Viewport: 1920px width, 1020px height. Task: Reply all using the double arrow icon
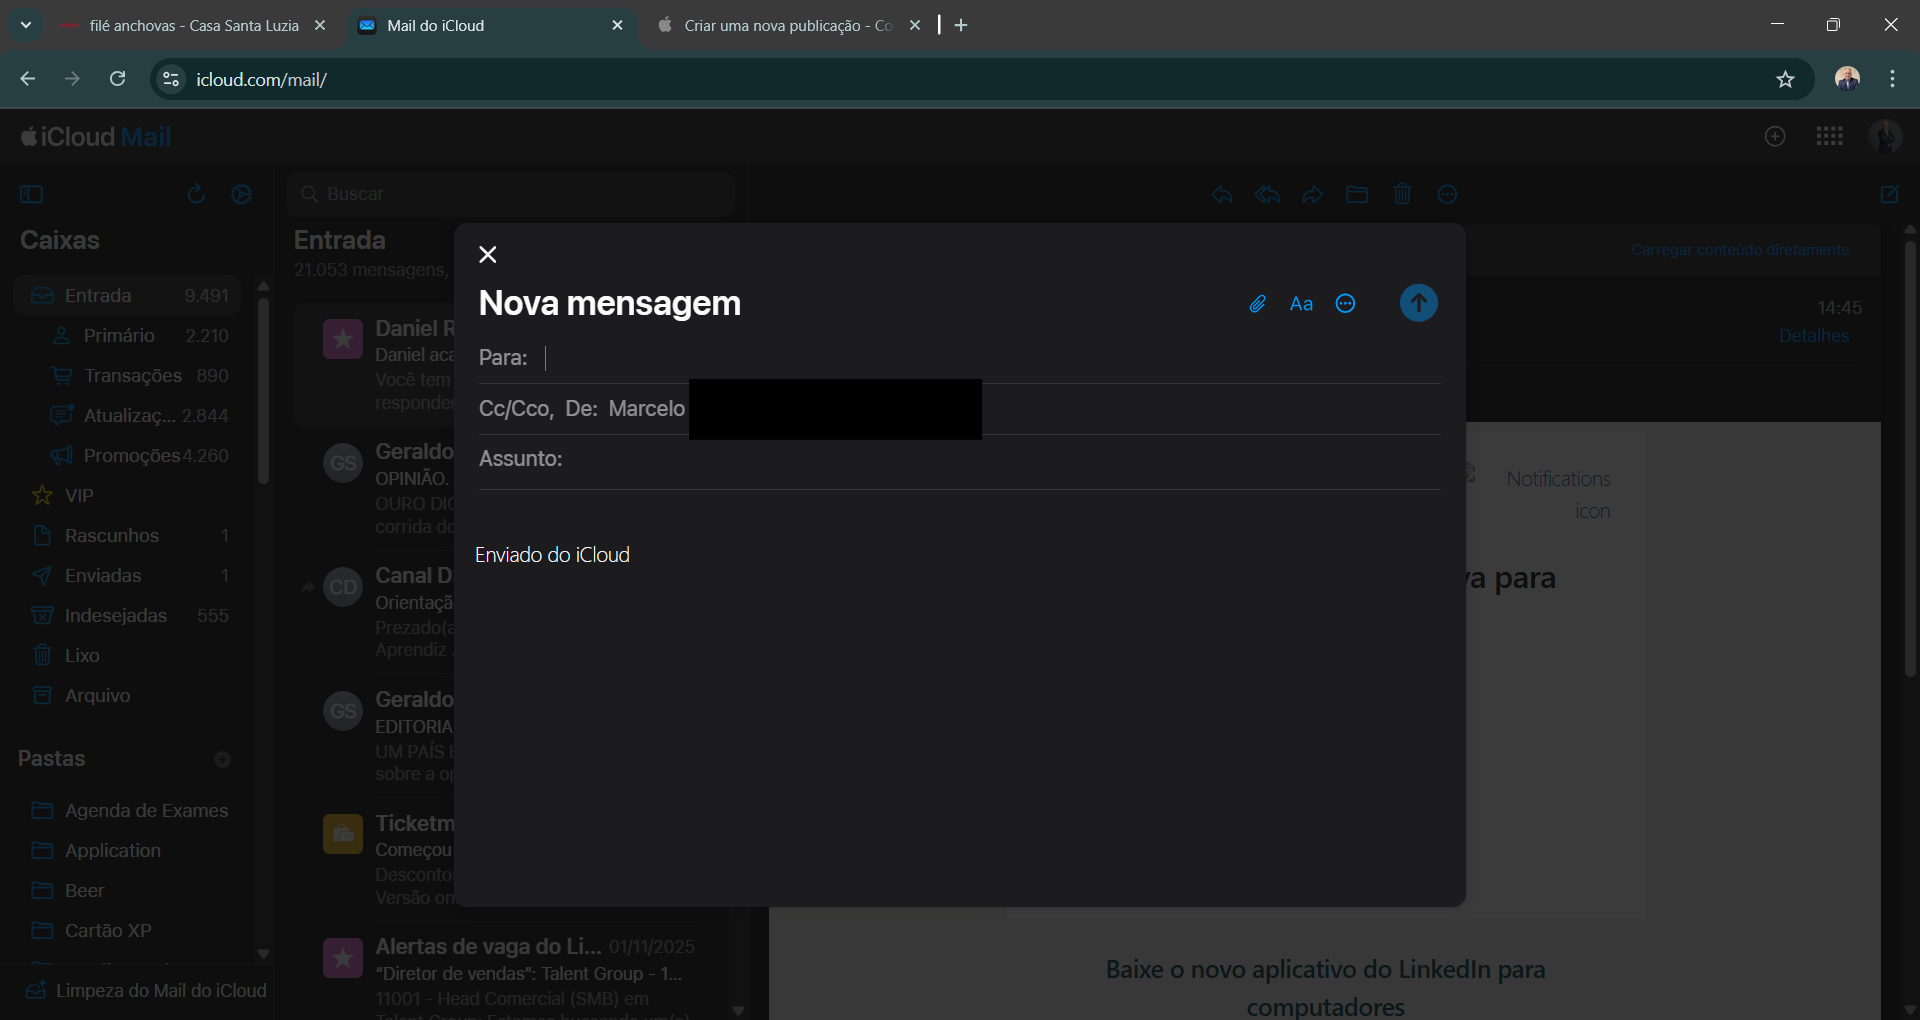click(x=1267, y=194)
